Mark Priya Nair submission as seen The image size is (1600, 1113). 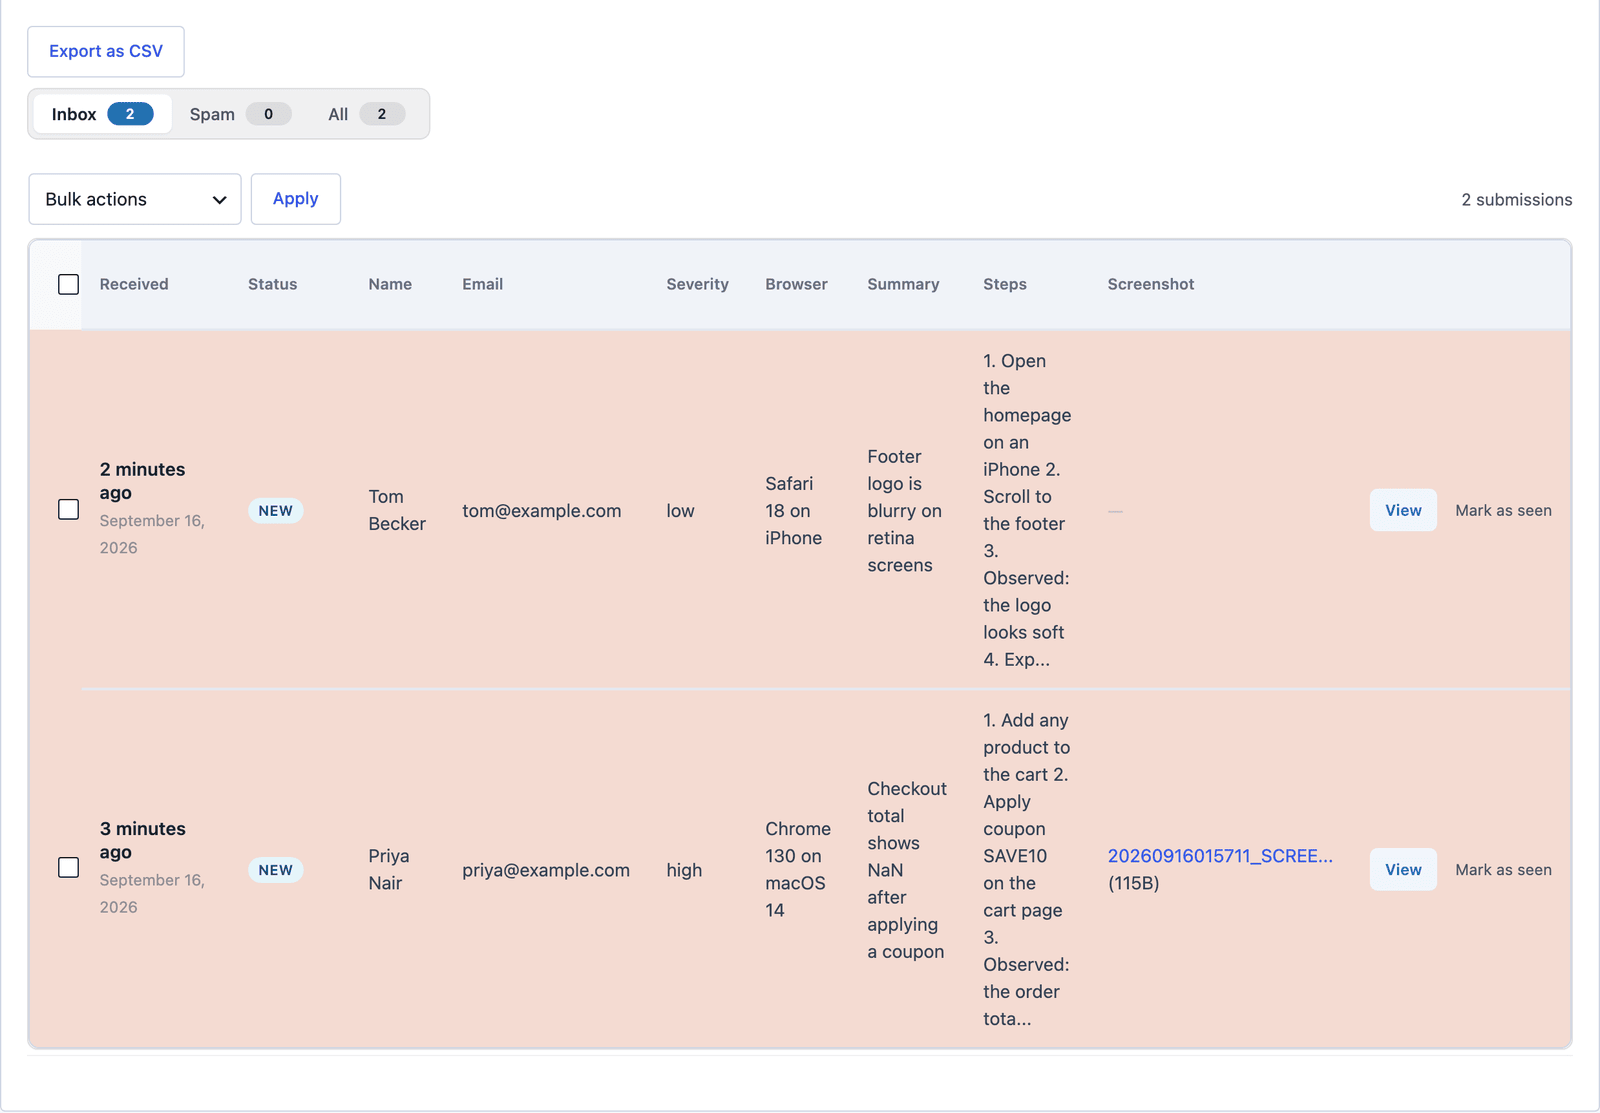point(1503,869)
